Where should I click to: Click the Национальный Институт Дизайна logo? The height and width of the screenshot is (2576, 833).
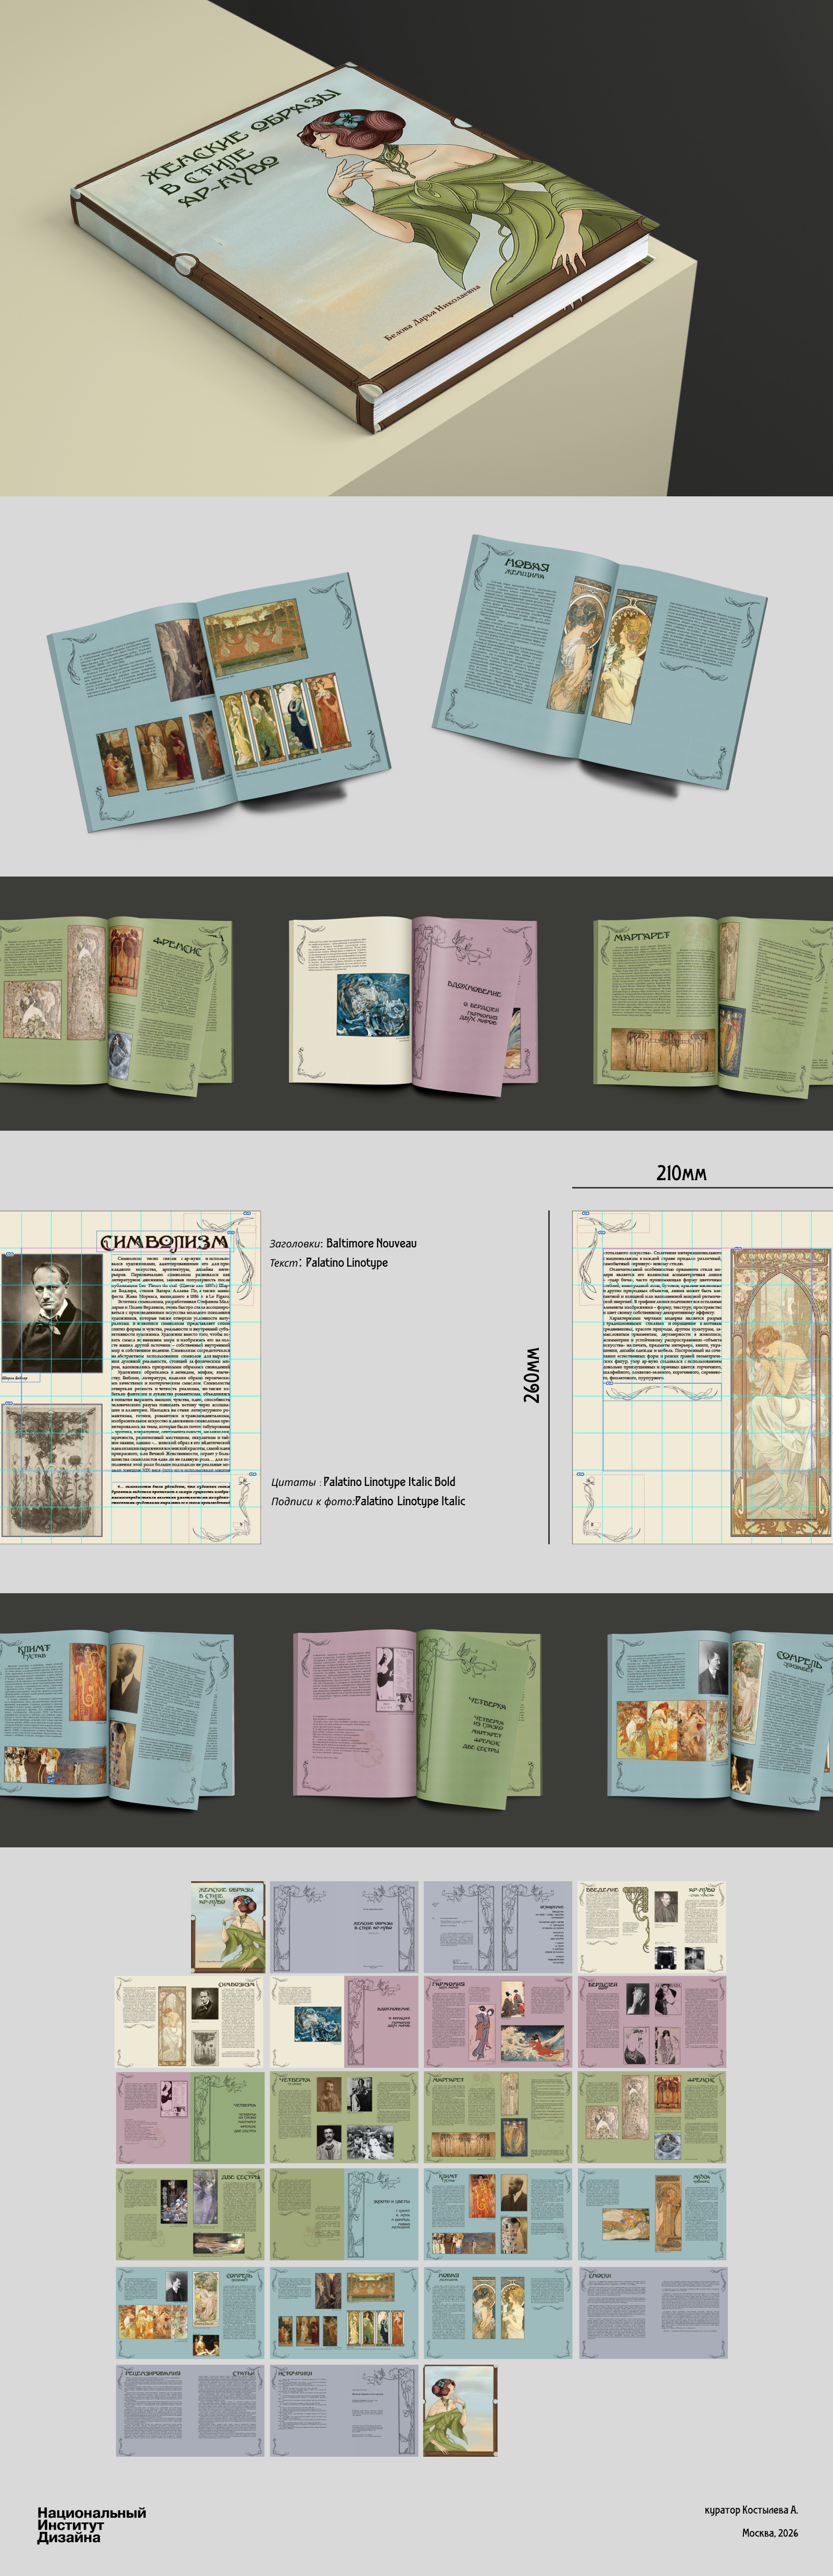pyautogui.click(x=91, y=2524)
